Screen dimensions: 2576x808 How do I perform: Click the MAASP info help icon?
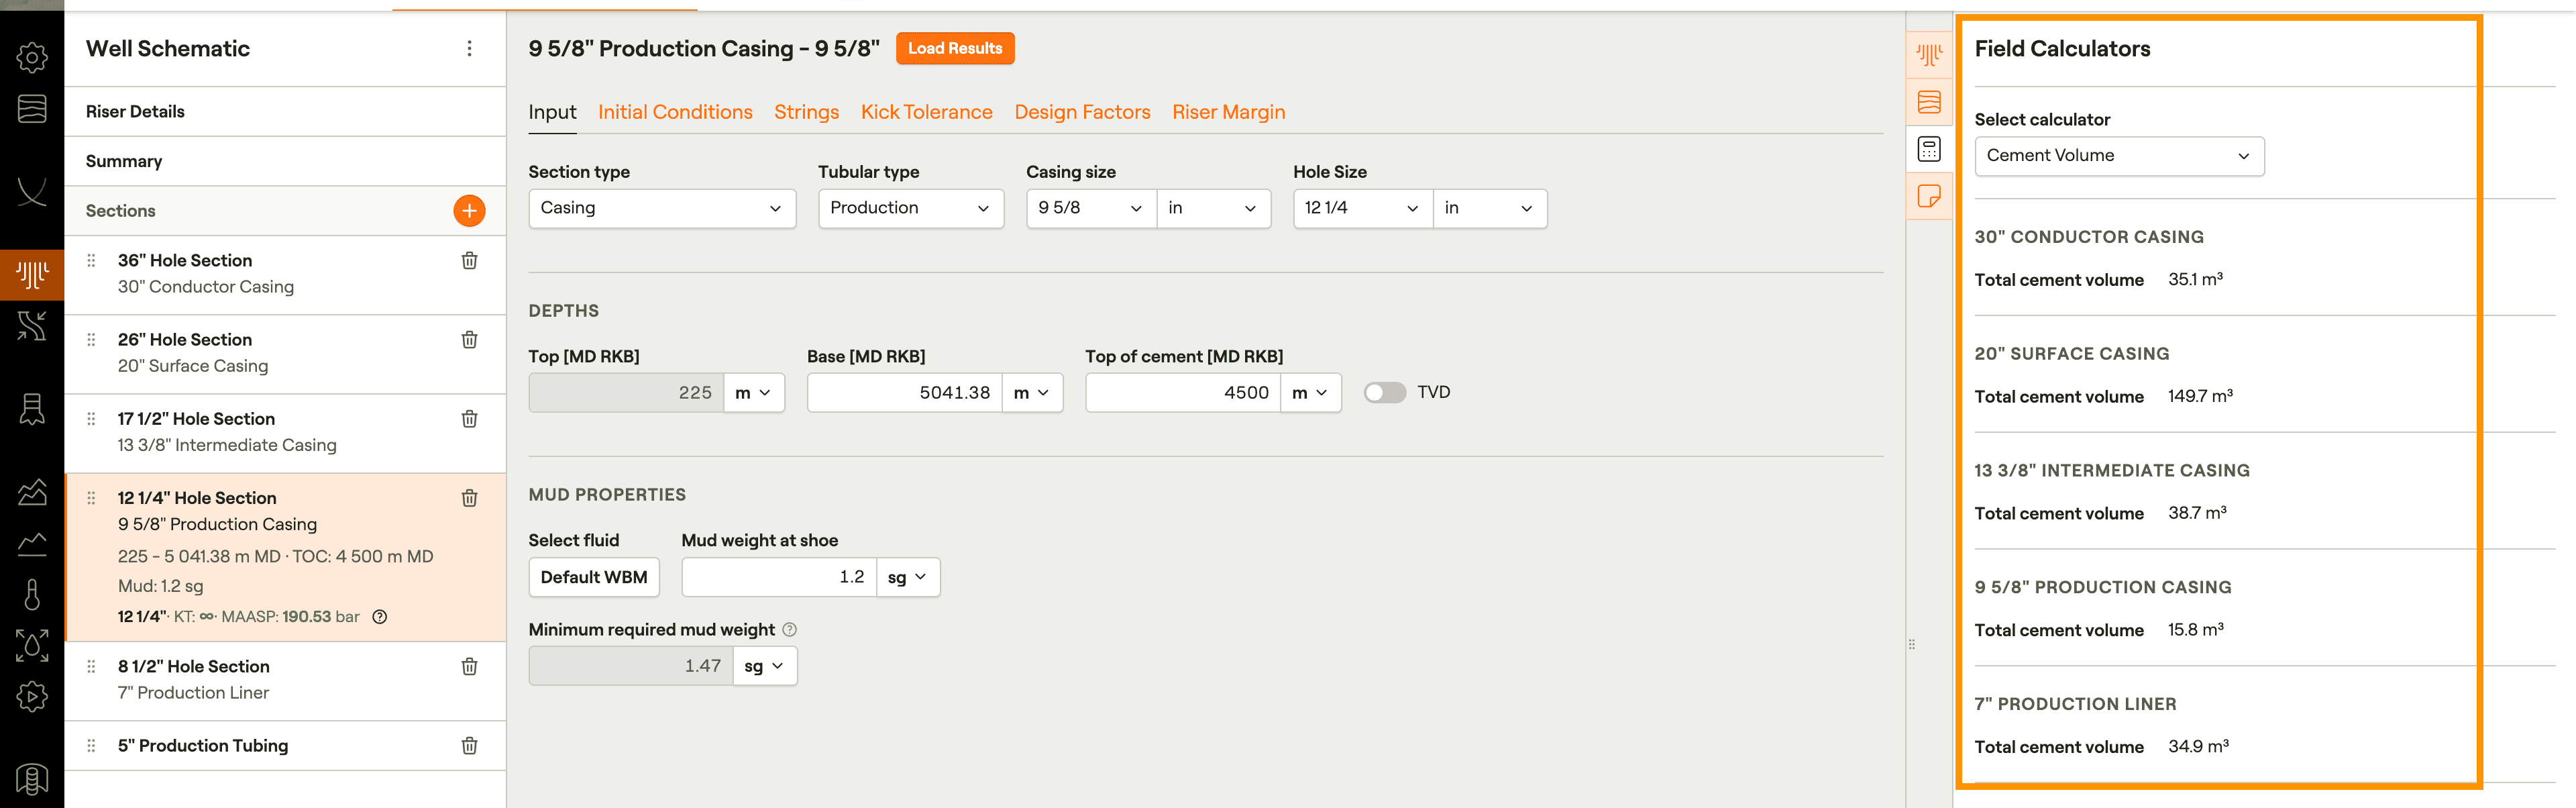(380, 617)
